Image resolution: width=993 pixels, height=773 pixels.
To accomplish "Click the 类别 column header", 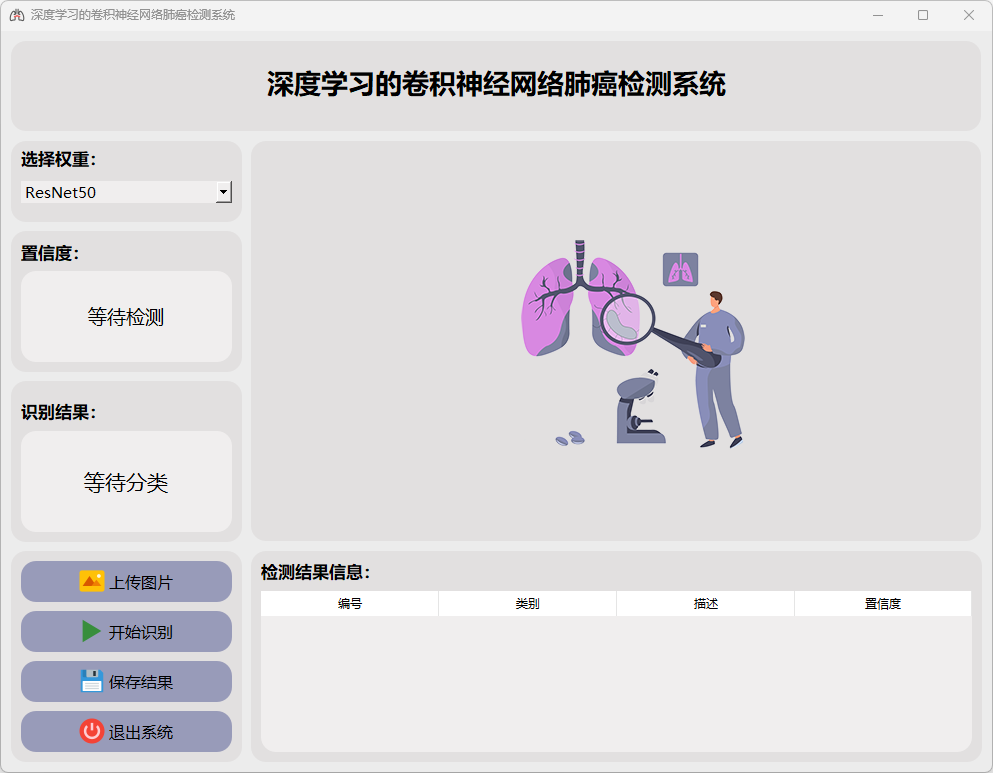I will click(527, 604).
